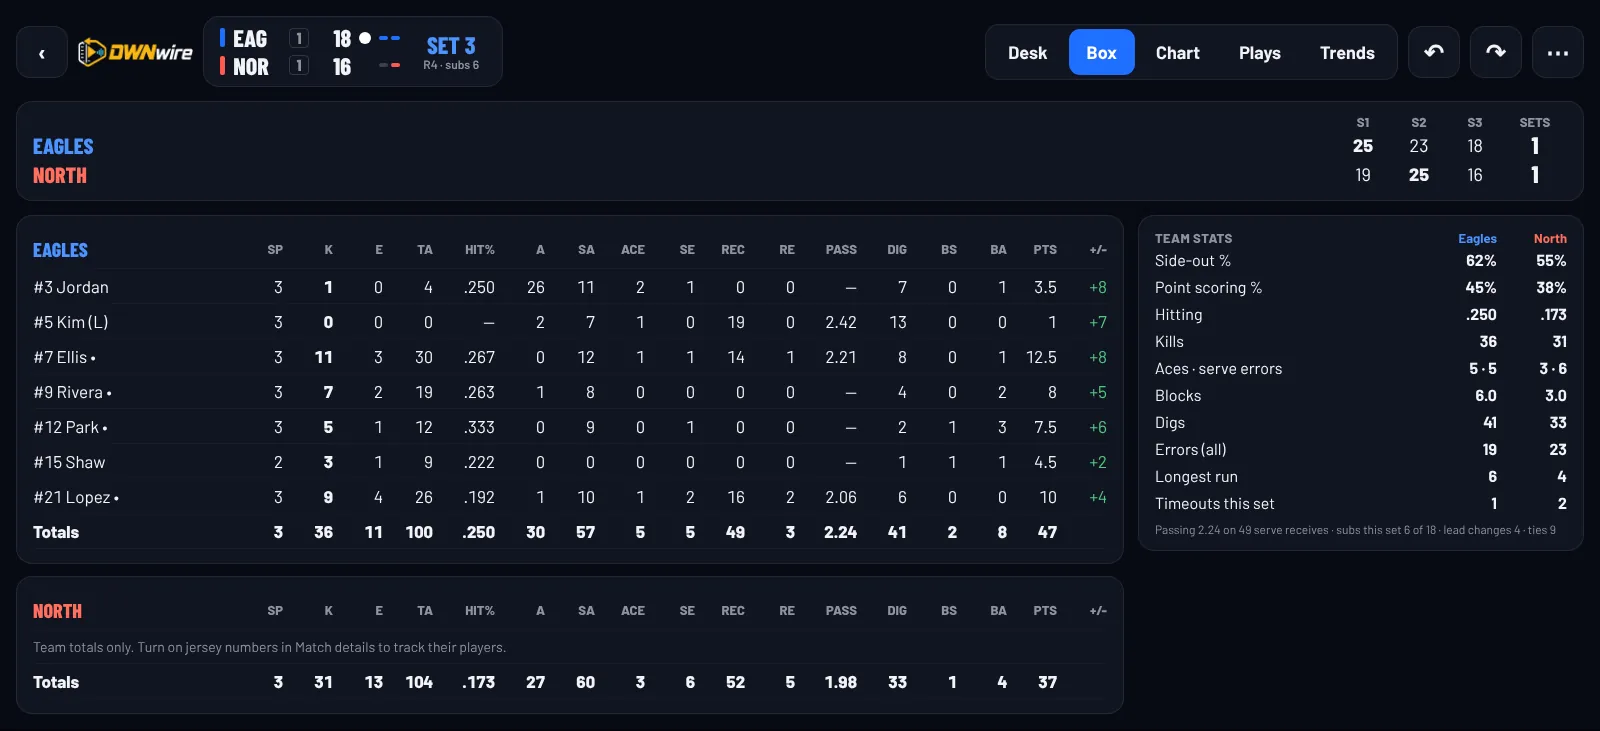Go back using the chevron button
The image size is (1600, 731).
tap(42, 53)
